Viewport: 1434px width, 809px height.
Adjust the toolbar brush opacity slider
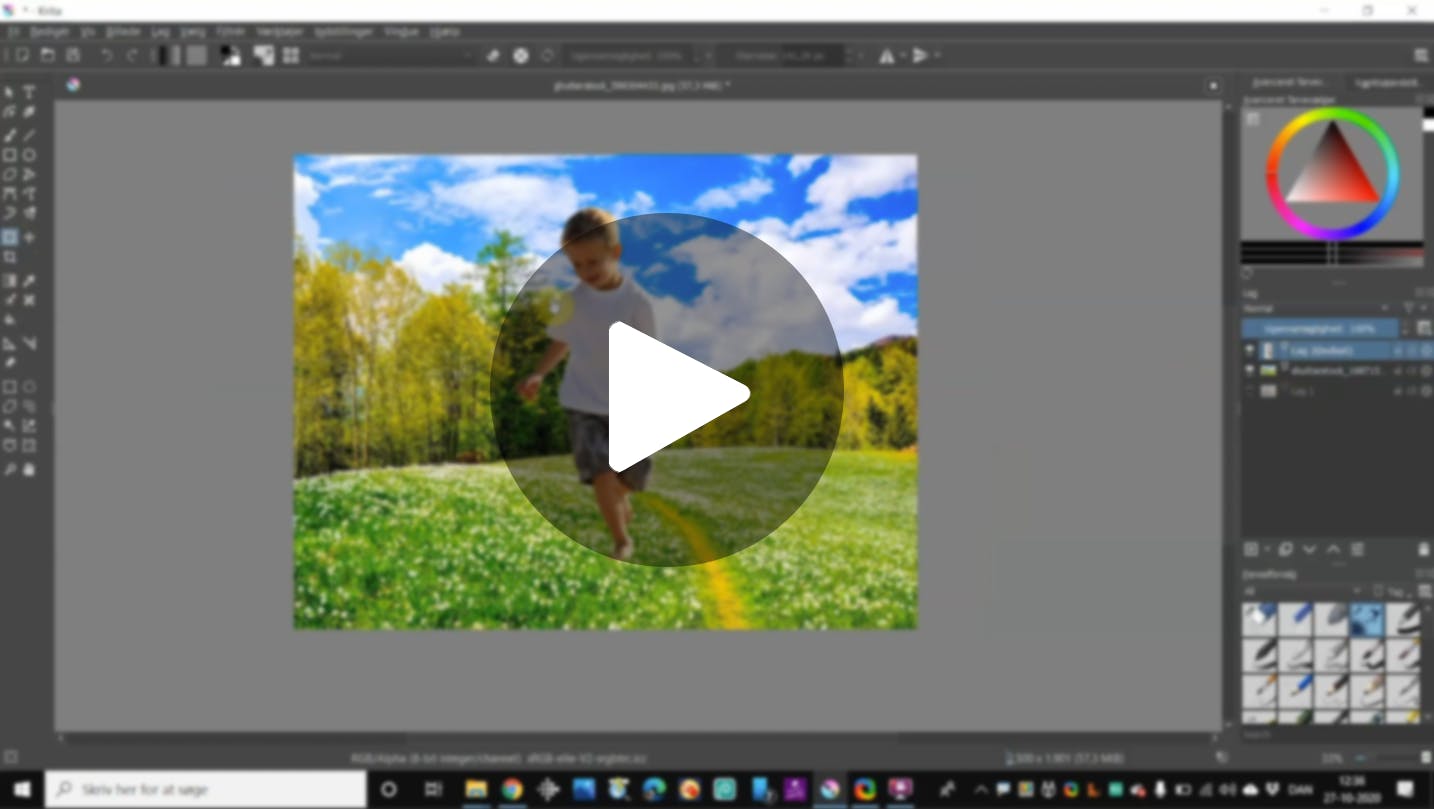coord(630,56)
